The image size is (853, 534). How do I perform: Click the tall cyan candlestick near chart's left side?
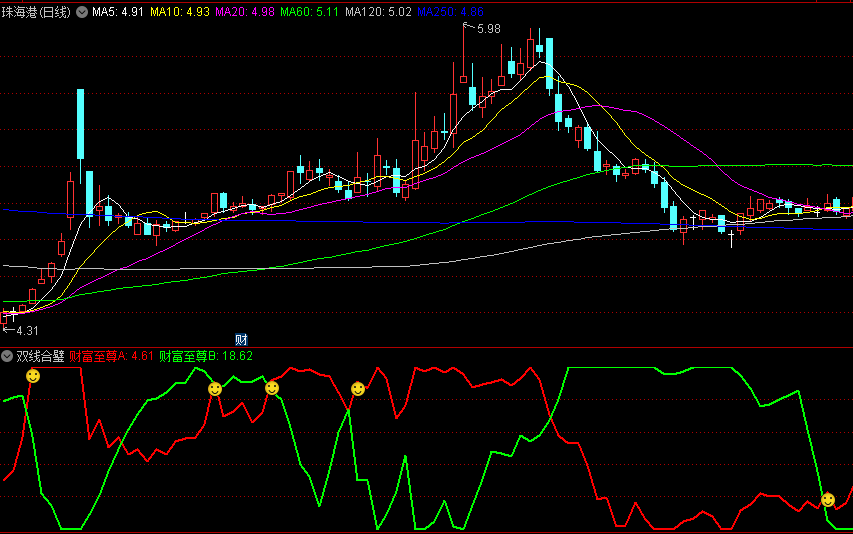81,124
